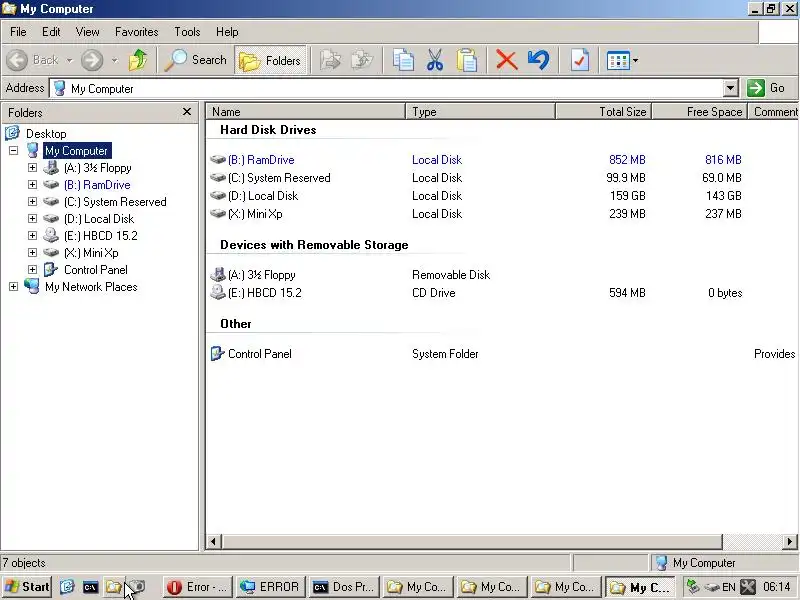
Task: Toggle the Folders pane button
Action: point(270,60)
